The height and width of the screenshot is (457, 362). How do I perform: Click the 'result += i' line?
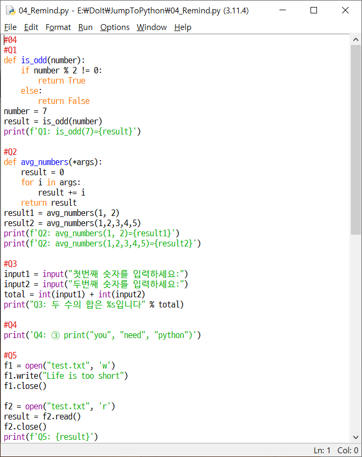[62, 192]
